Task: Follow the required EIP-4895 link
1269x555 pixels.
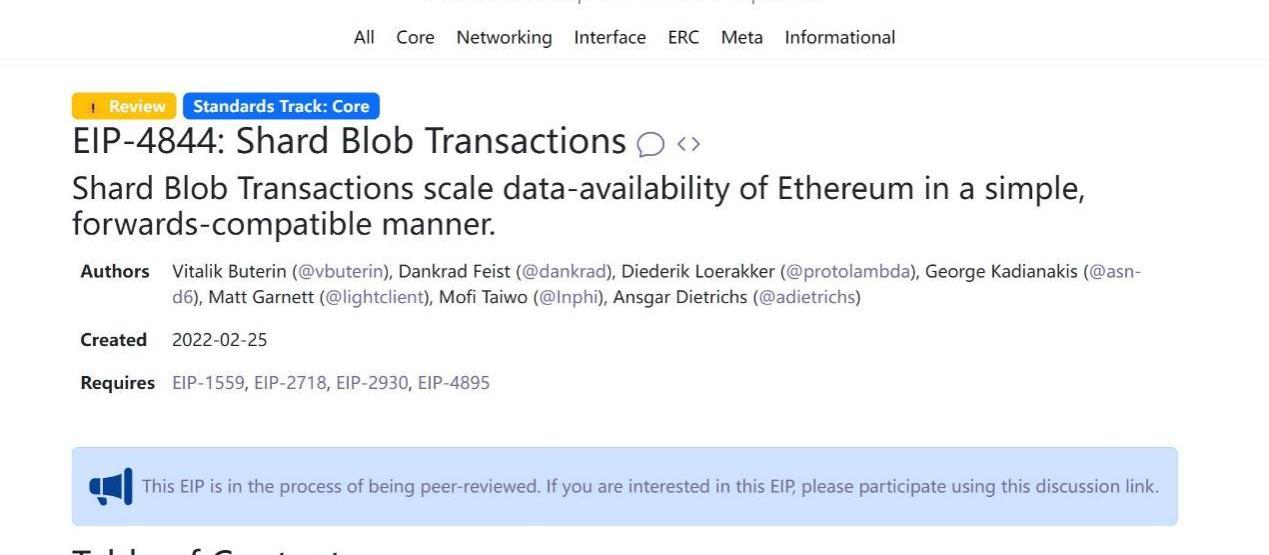Action: tap(454, 383)
